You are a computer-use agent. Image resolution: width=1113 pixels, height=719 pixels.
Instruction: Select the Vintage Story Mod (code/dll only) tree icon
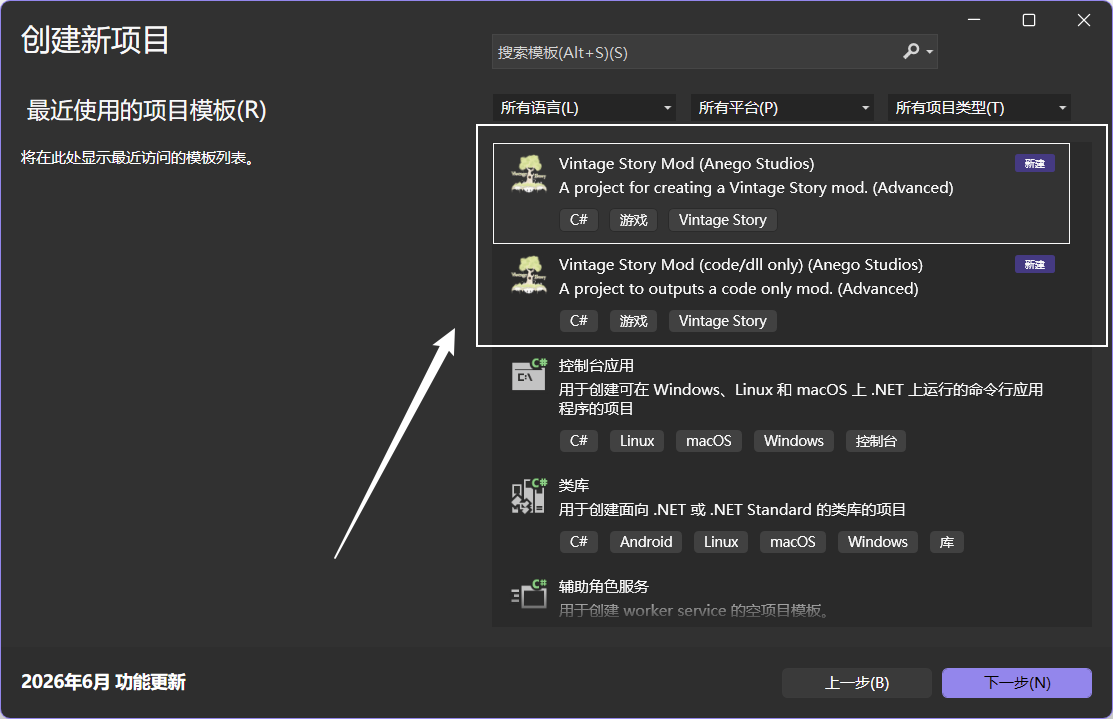tap(529, 275)
